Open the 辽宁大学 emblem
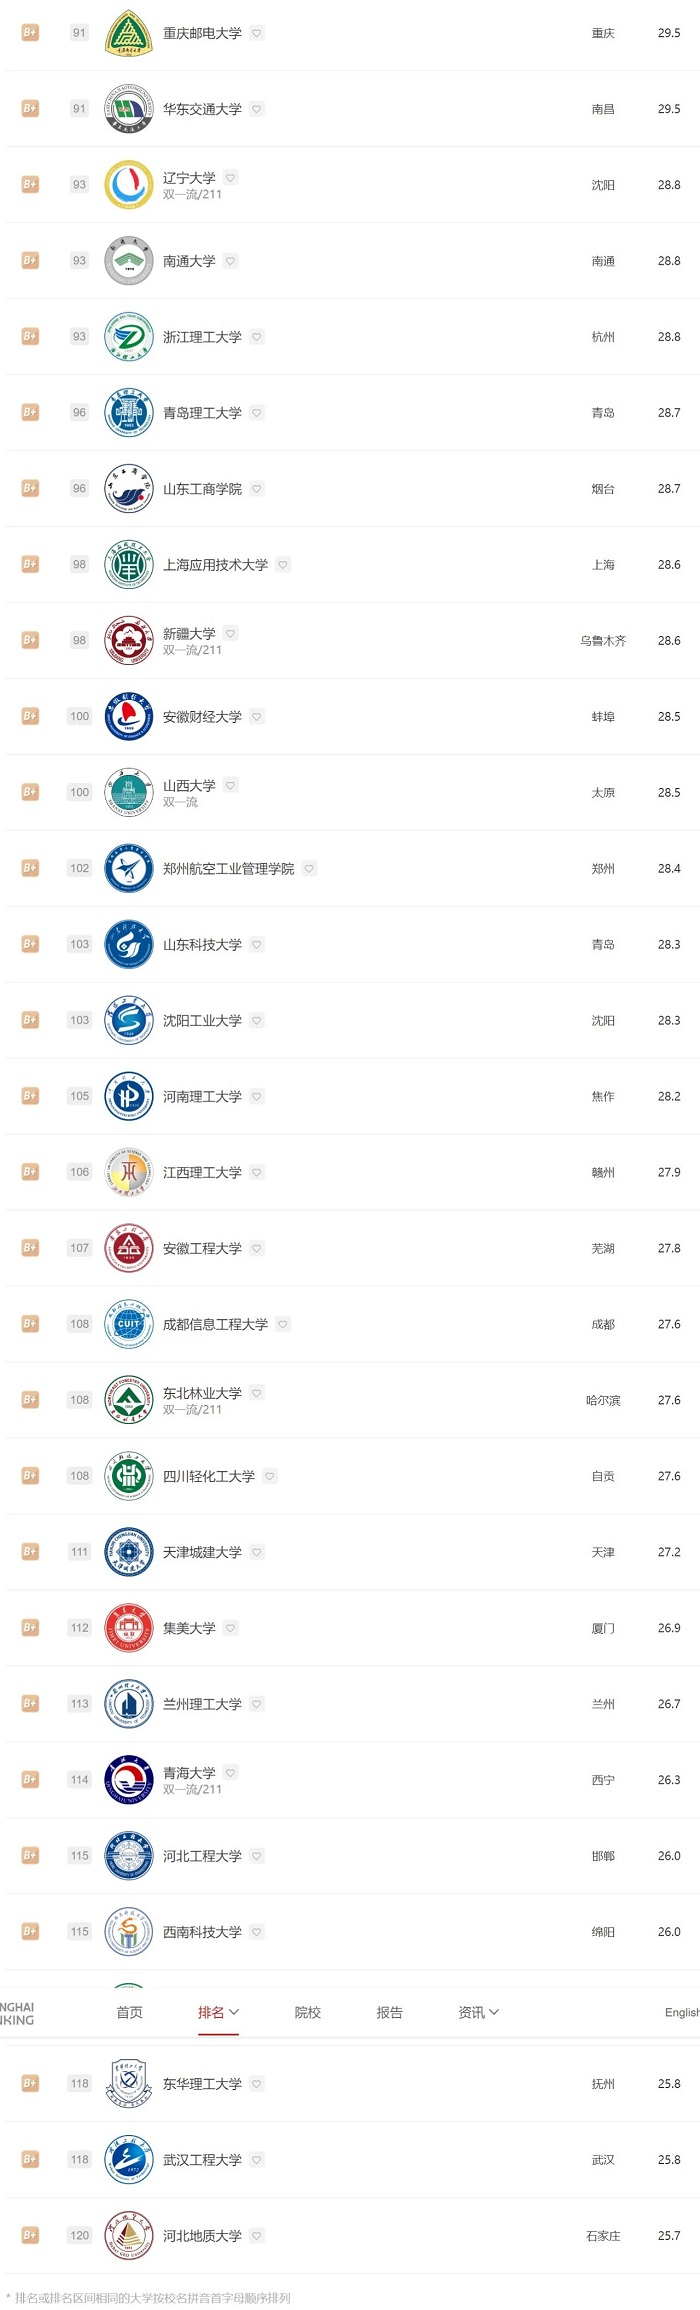This screenshot has height=2310, width=700. (129, 185)
